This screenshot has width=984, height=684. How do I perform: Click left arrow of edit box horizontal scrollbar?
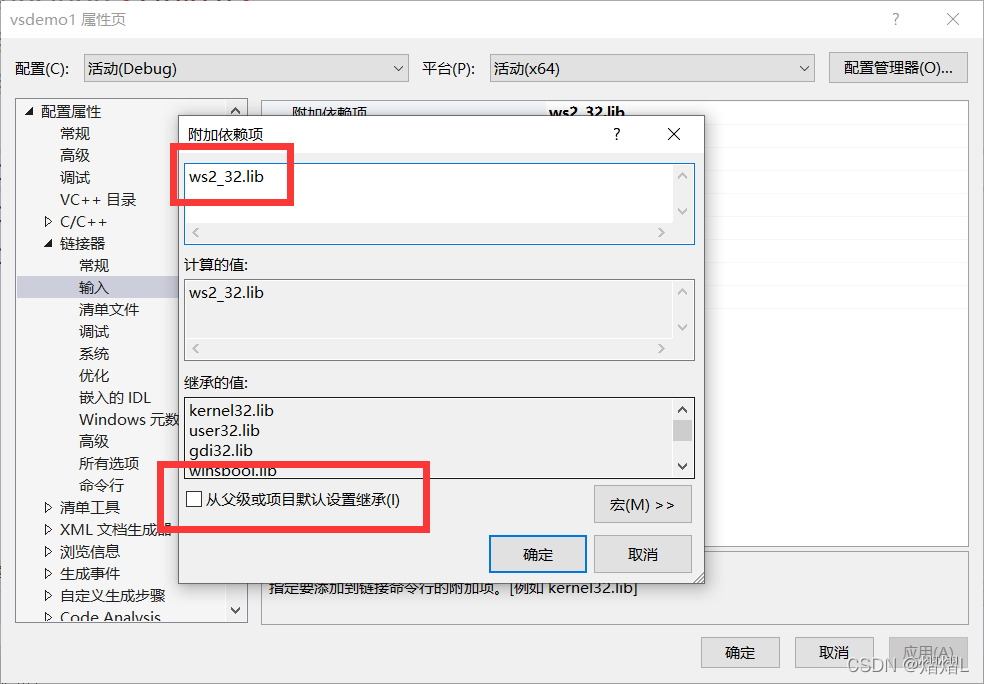point(196,232)
